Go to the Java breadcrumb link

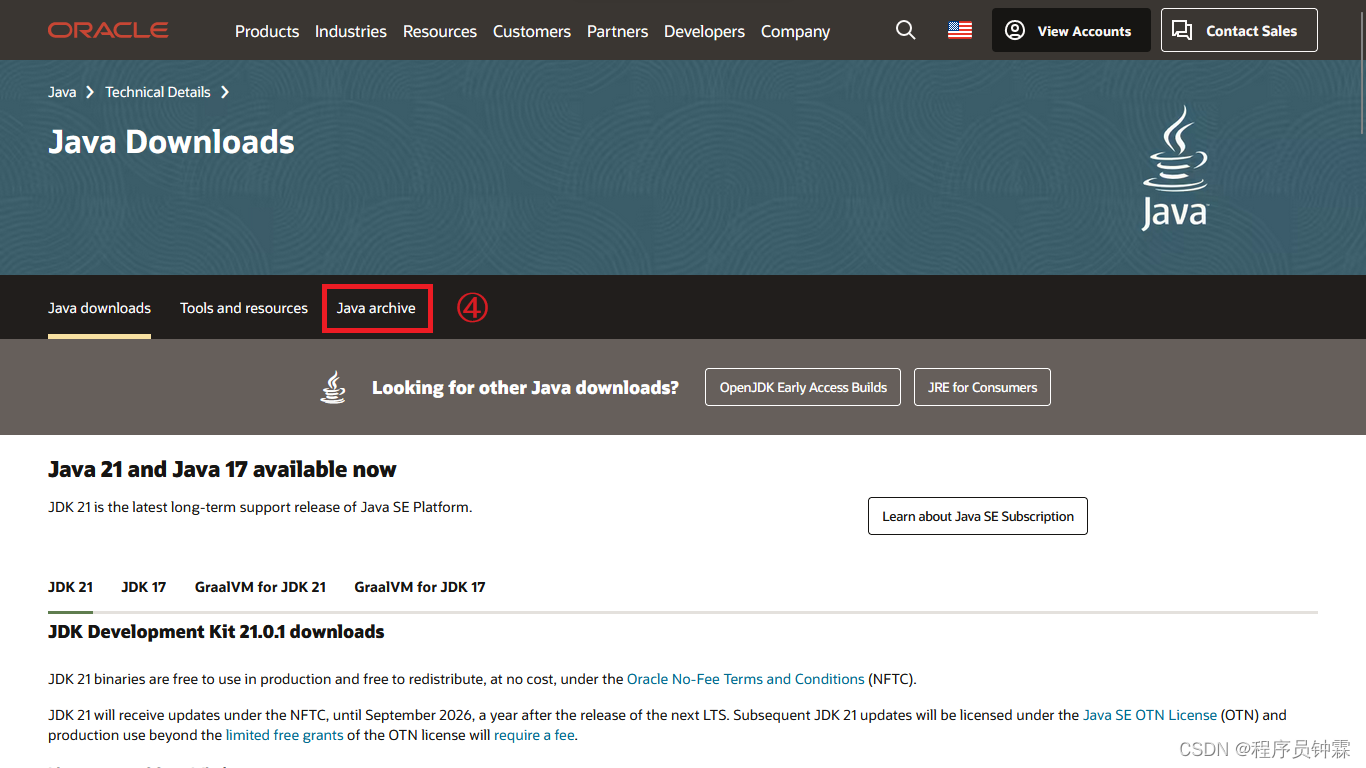[x=62, y=92]
